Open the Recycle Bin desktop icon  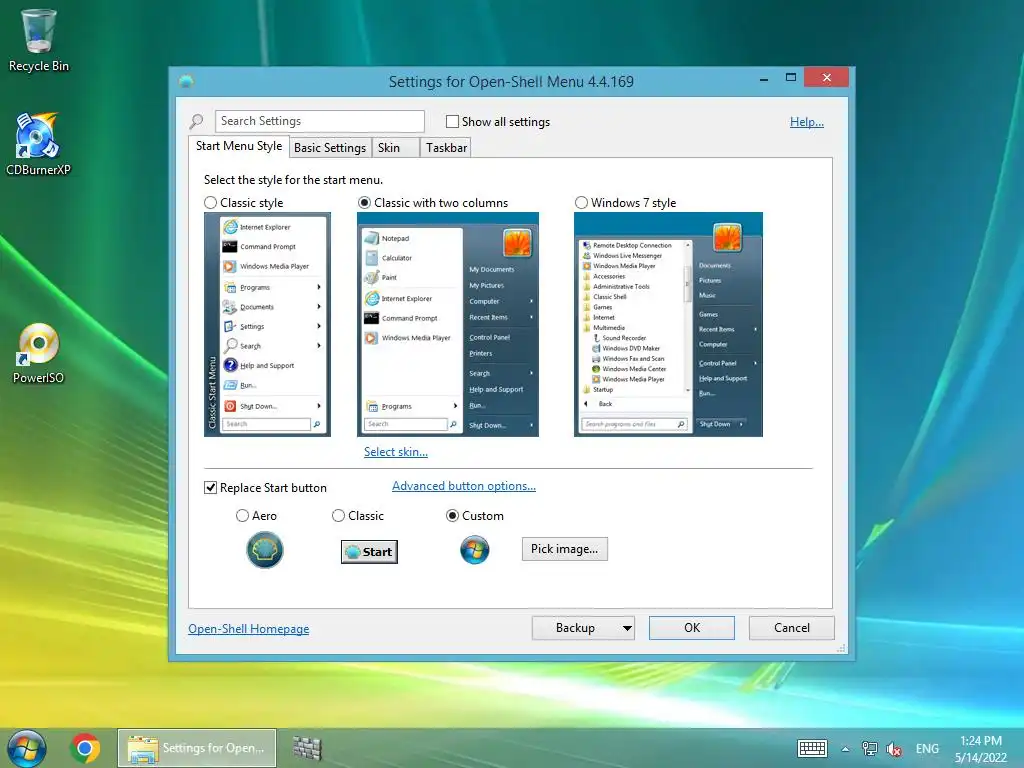click(39, 40)
